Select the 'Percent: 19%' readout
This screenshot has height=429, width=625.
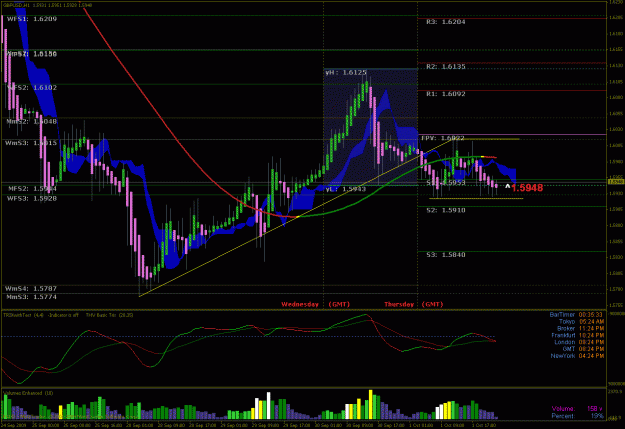click(x=578, y=416)
